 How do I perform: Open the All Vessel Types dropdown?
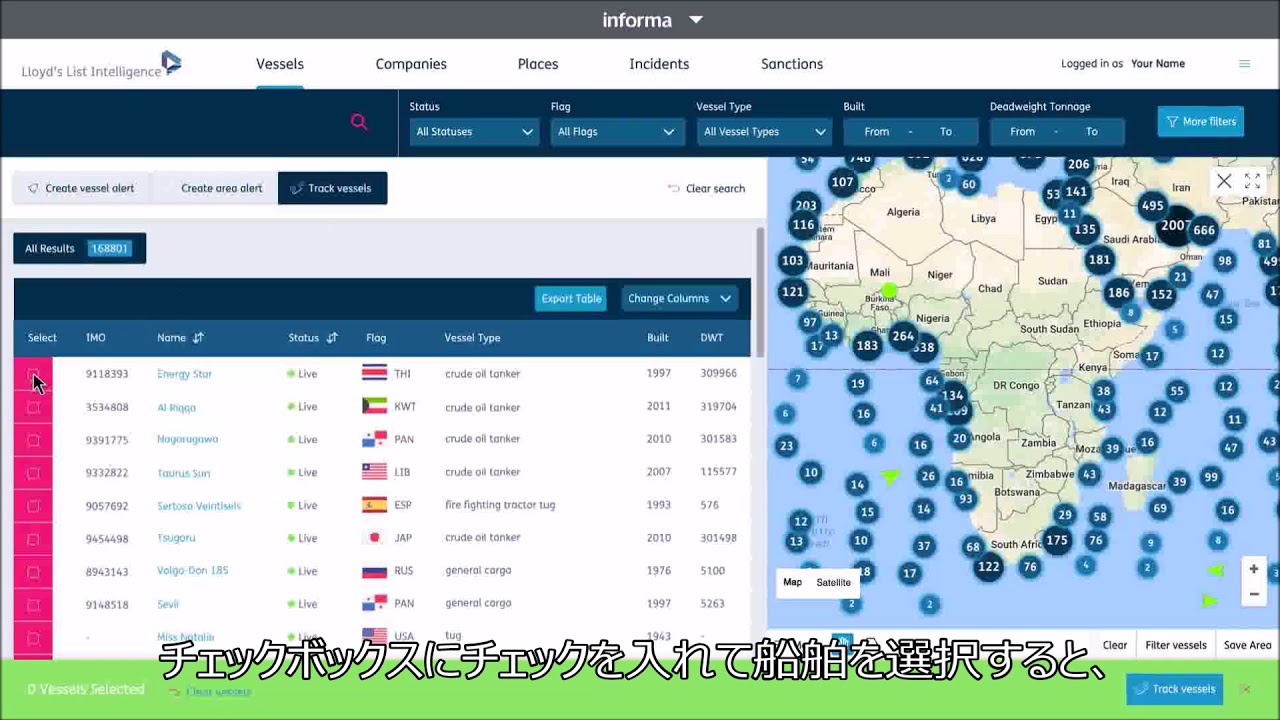[765, 132]
